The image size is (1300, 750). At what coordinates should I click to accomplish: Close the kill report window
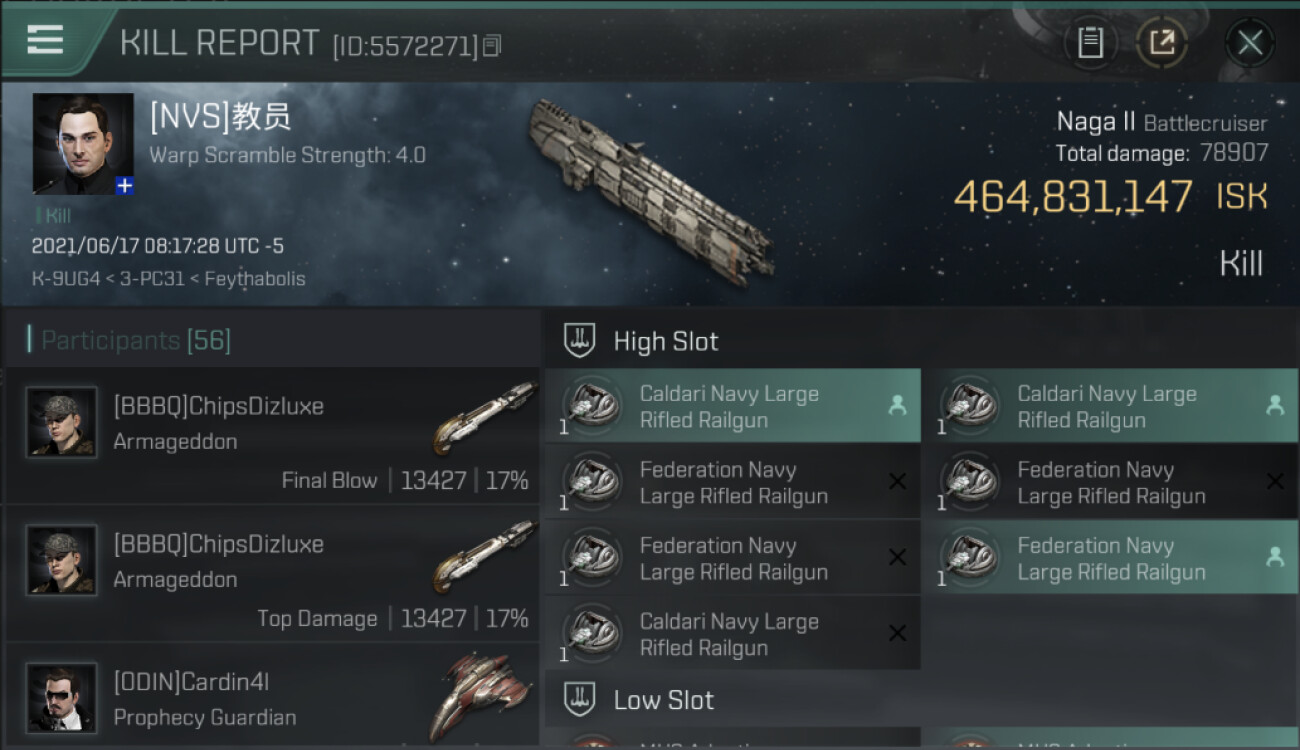(x=1250, y=42)
